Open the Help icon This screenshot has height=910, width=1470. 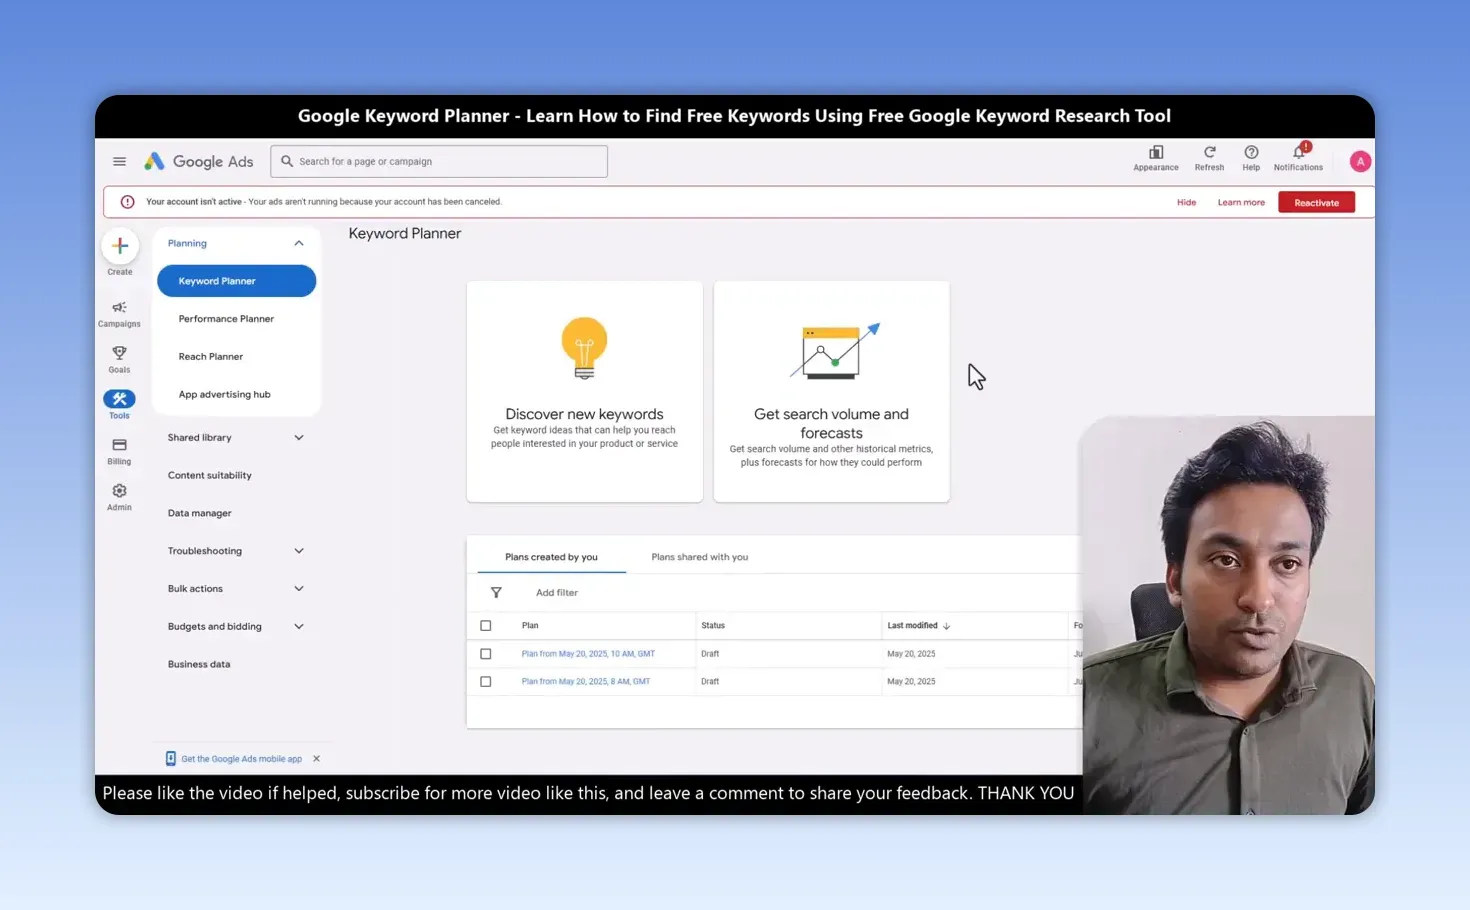pyautogui.click(x=1251, y=152)
